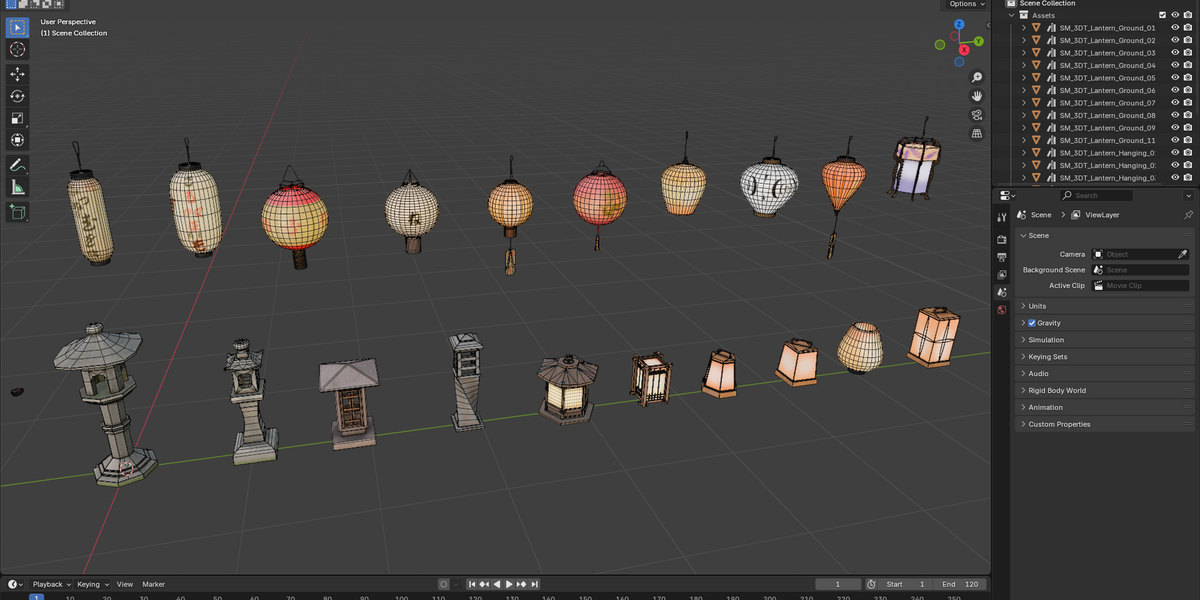Viewport: 1200px width, 600px height.
Task: Choose the Rotate tool
Action: click(x=17, y=96)
